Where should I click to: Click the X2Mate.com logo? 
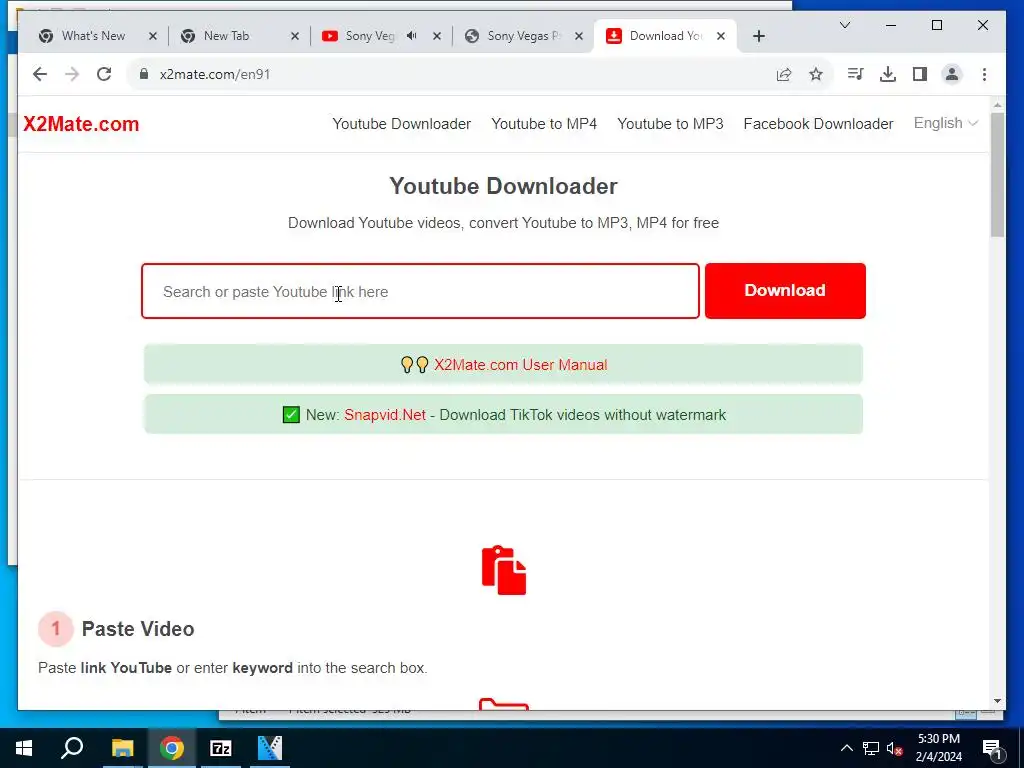tap(81, 124)
